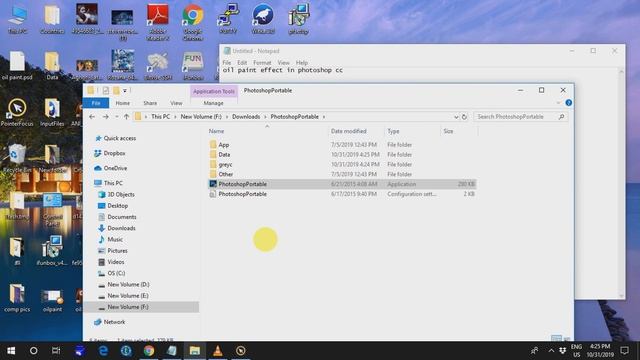Refresh the PhotoshopPortable folder view
Image resolution: width=640 pixels, height=360 pixels.
click(x=464, y=117)
